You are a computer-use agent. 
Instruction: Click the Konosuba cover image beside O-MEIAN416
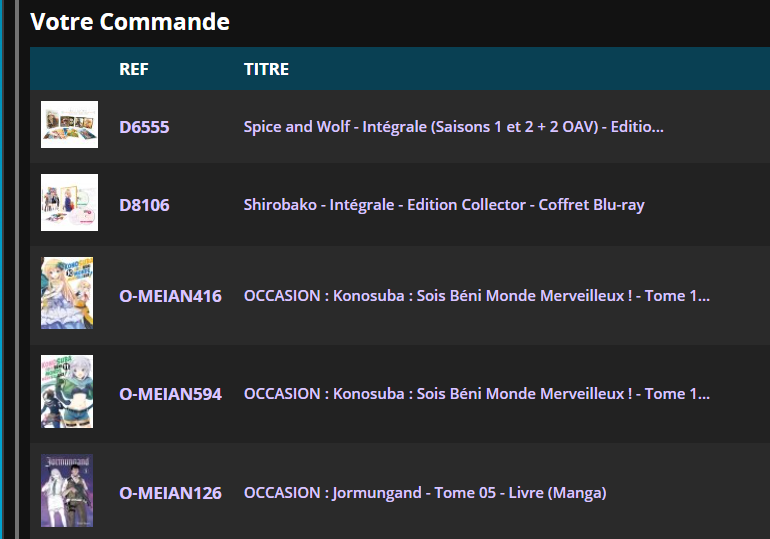(67, 293)
